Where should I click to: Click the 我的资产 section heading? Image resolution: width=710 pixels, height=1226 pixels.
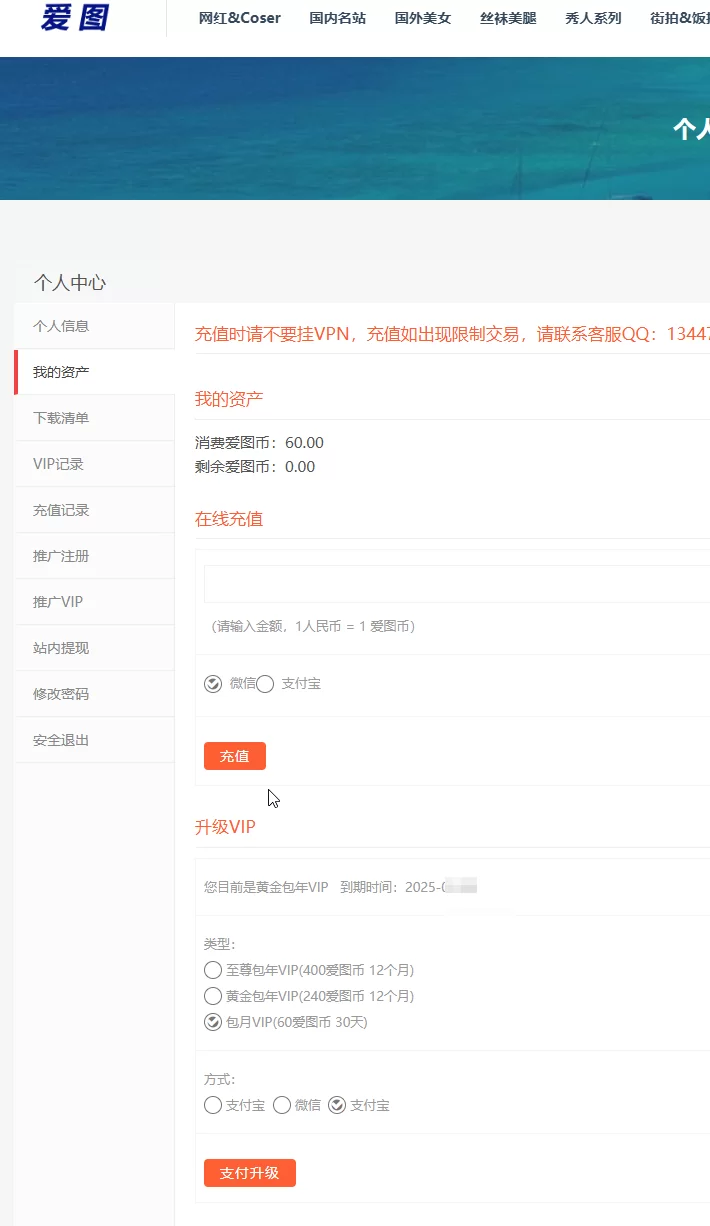coord(229,399)
